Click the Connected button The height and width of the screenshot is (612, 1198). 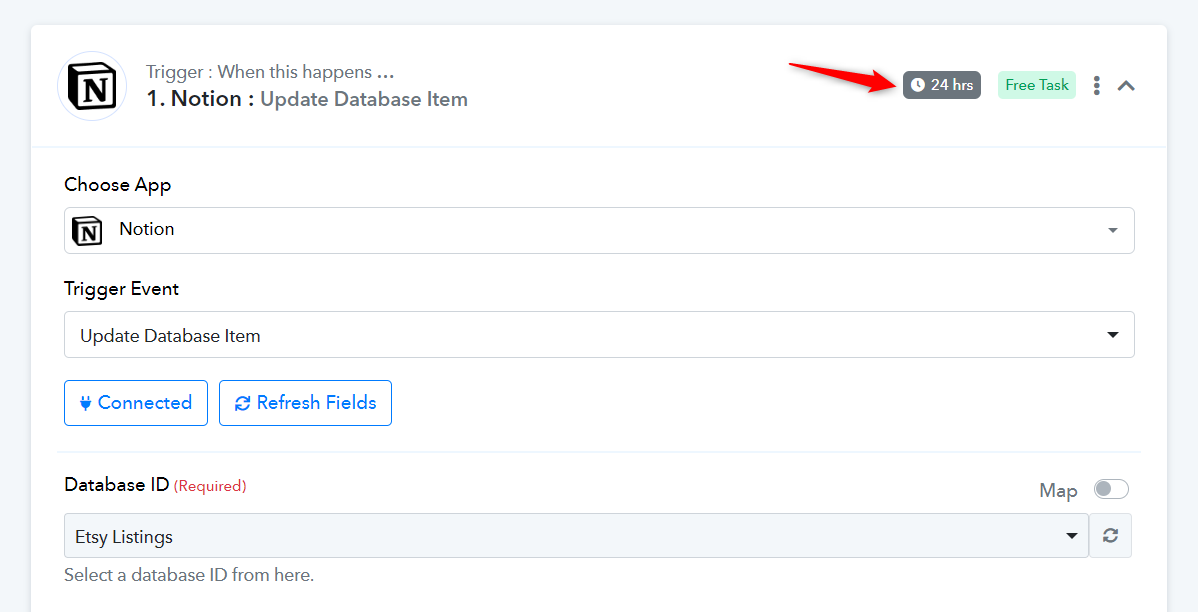(136, 403)
